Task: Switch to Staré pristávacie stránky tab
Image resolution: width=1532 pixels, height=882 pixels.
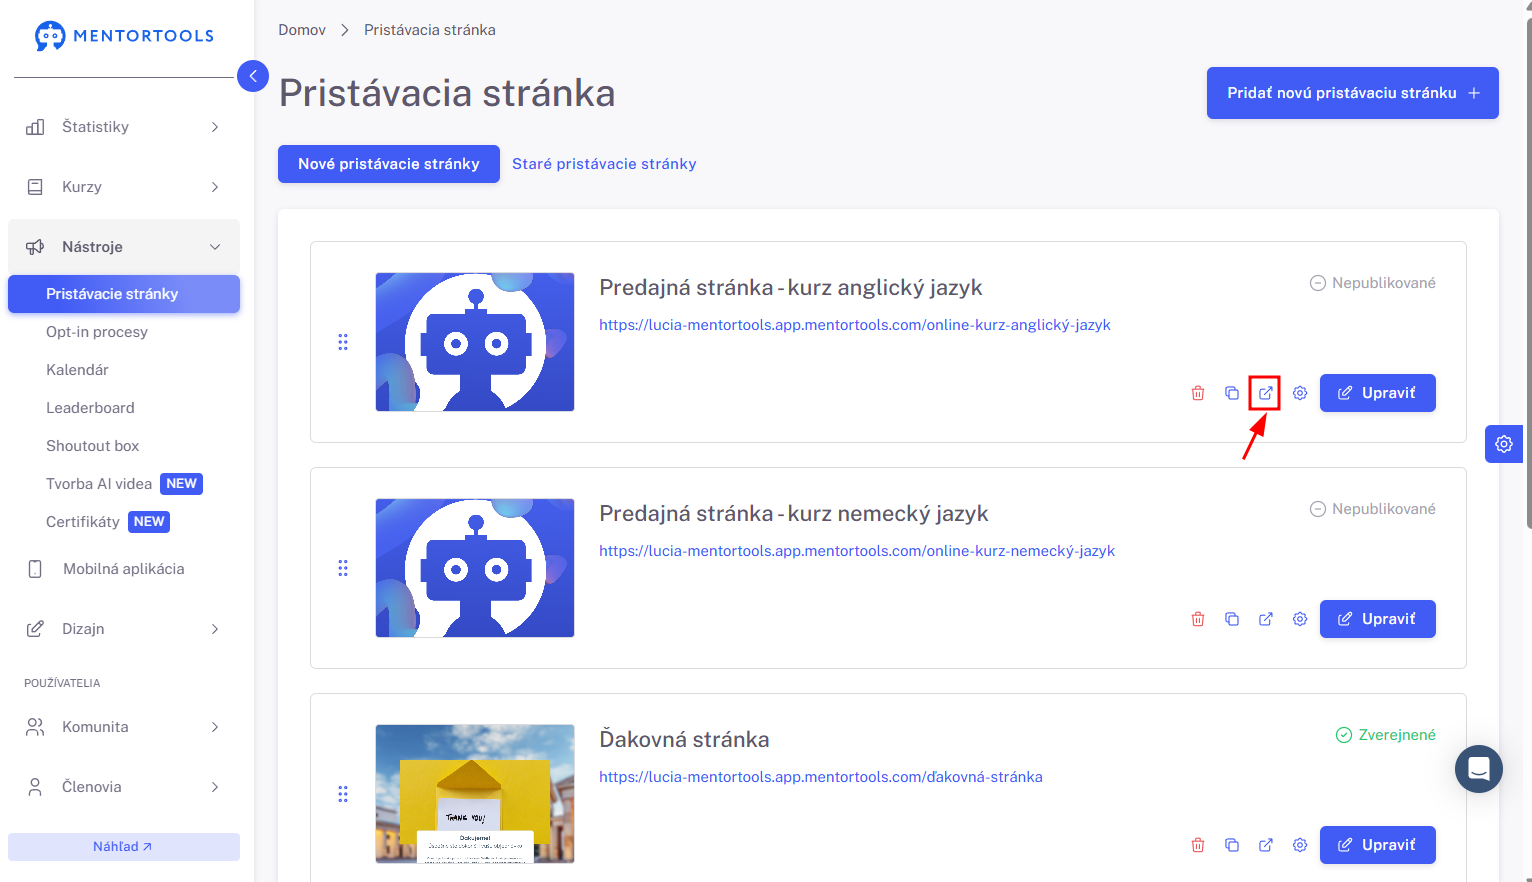Action: tap(604, 164)
